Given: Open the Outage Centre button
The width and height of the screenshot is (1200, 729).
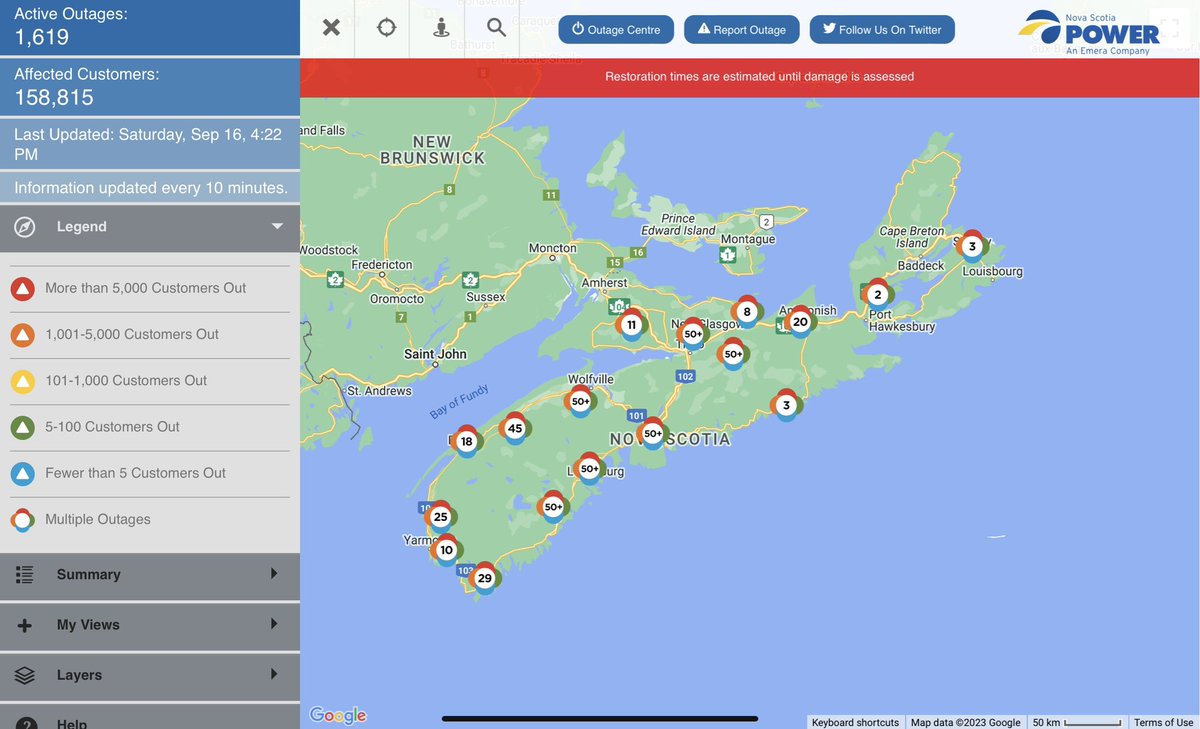Looking at the screenshot, I should pos(616,30).
